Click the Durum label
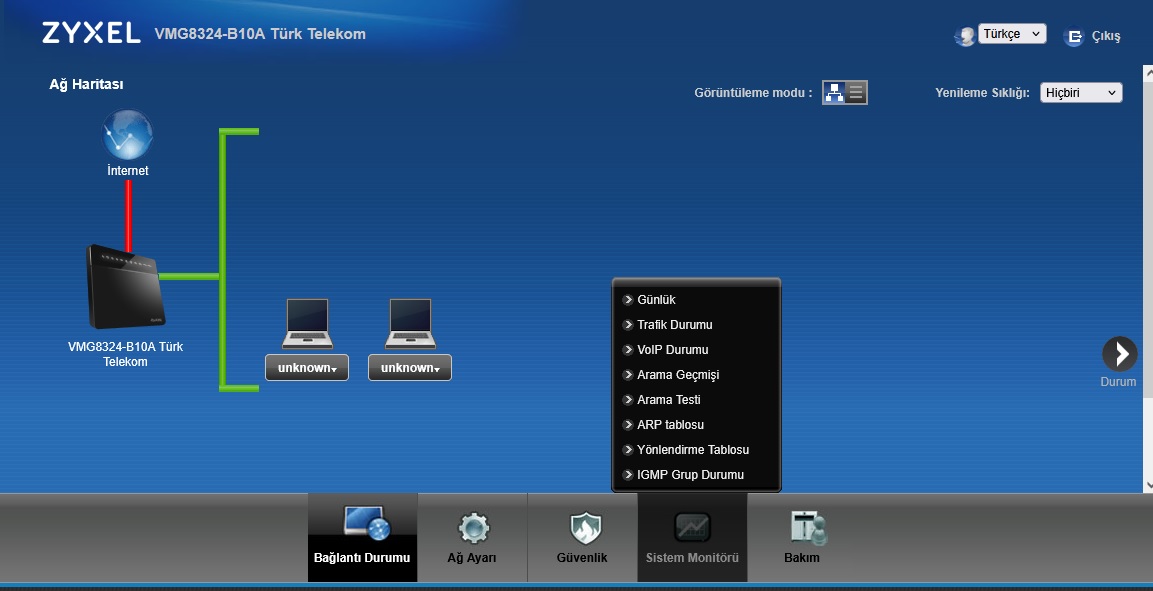1153x591 pixels. click(1118, 382)
